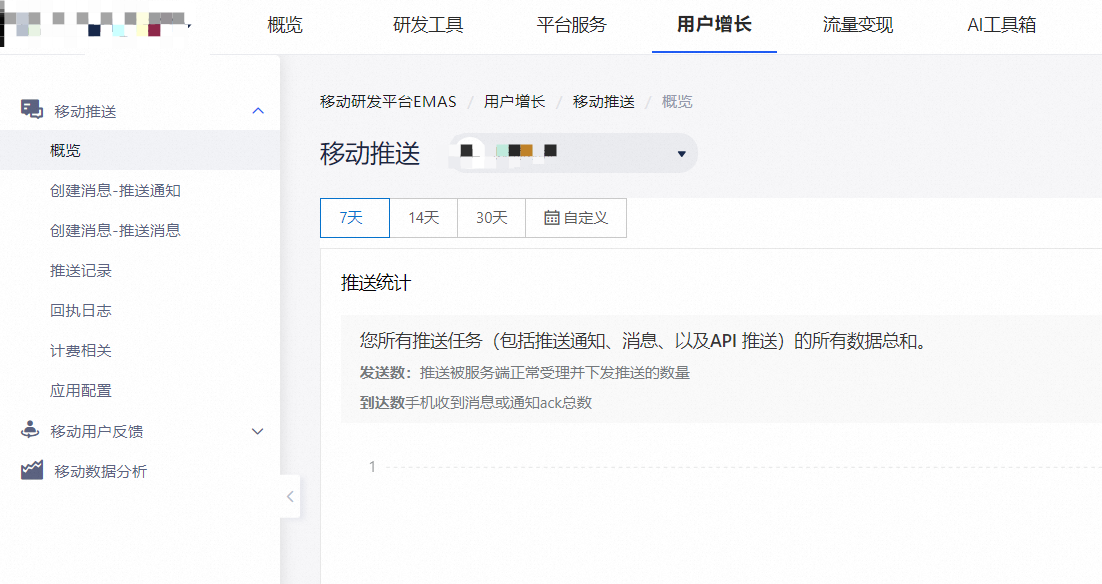Screen dimensions: 1102x584
Task: Select the 14天 time range
Action: [424, 218]
